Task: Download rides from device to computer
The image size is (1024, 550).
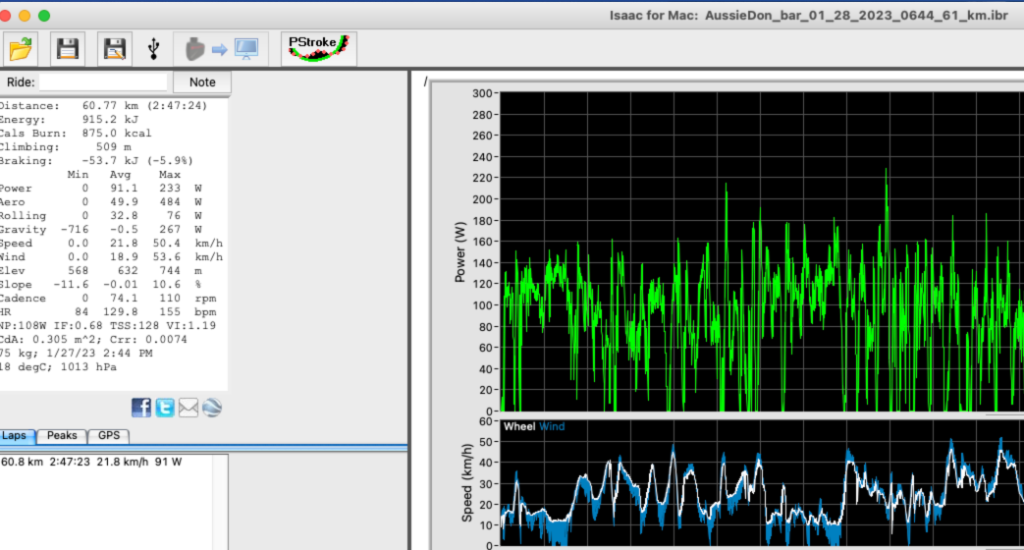Action: pyautogui.click(x=217, y=49)
